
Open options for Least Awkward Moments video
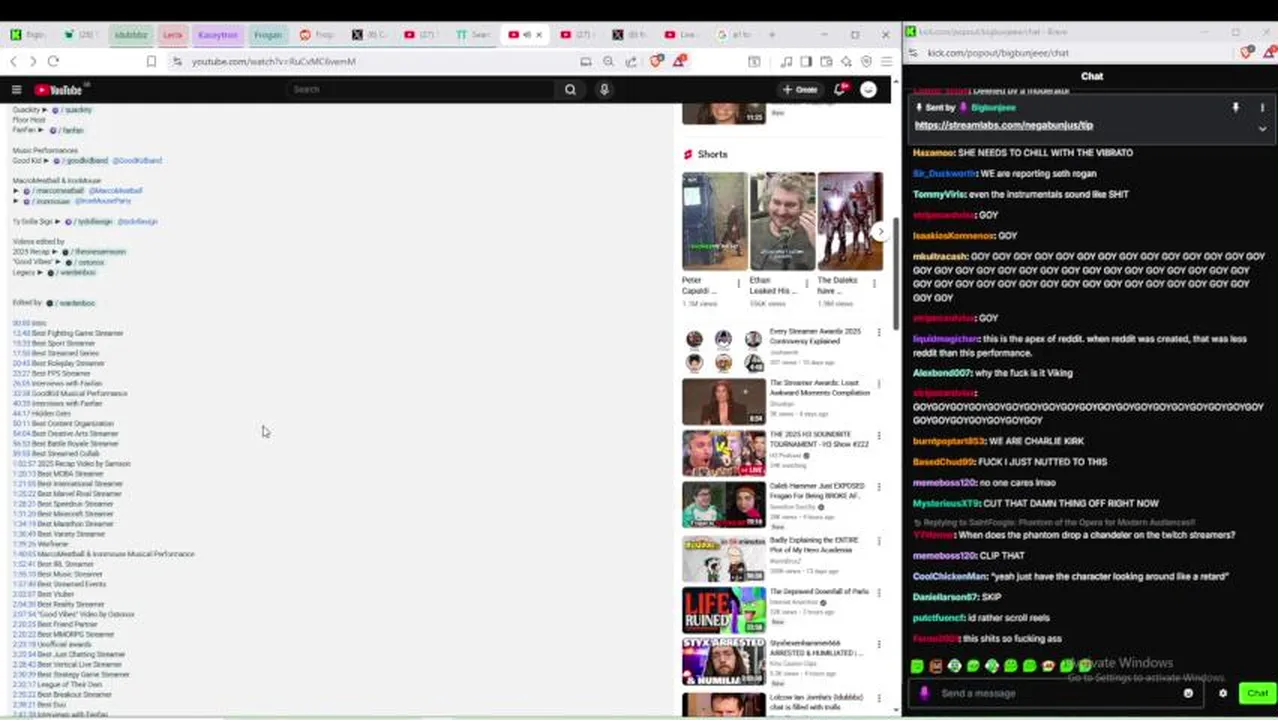879,384
